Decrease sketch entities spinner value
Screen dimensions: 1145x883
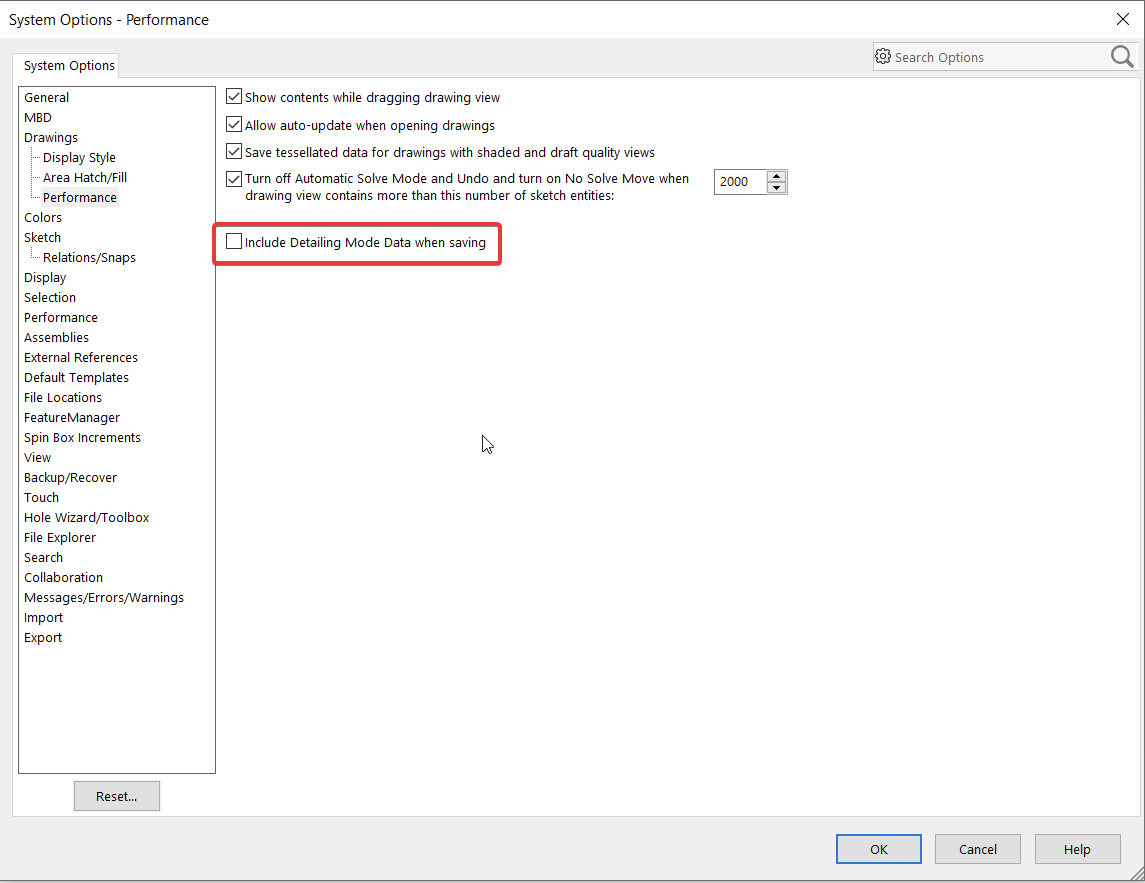(x=777, y=188)
